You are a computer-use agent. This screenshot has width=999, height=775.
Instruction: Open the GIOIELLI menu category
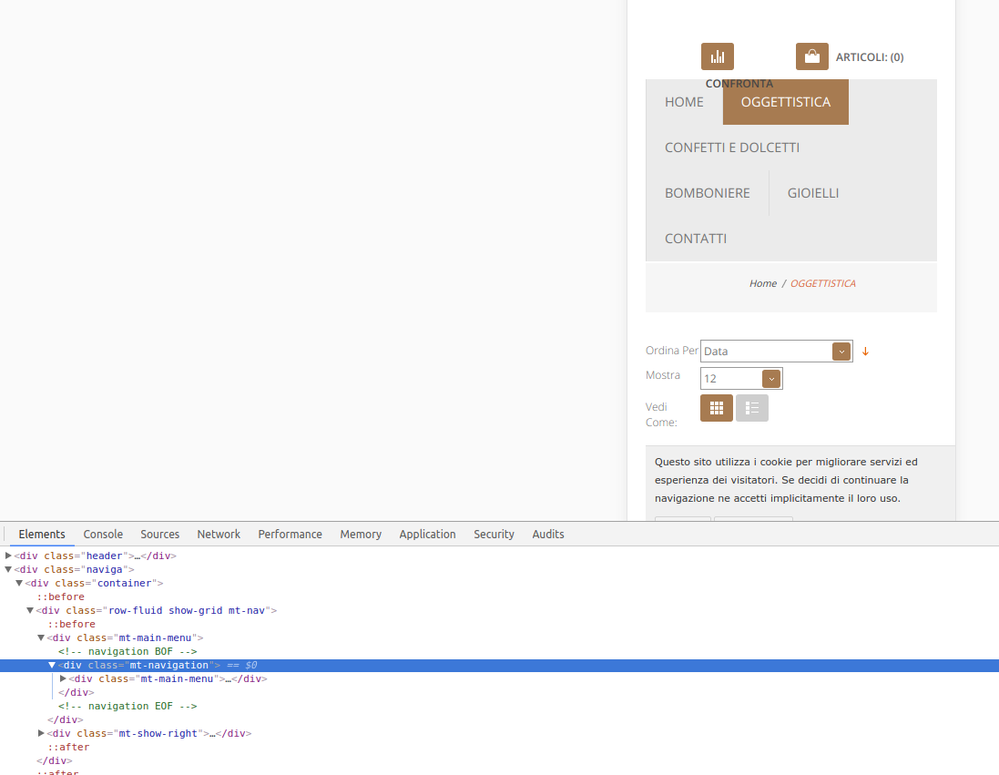813,193
